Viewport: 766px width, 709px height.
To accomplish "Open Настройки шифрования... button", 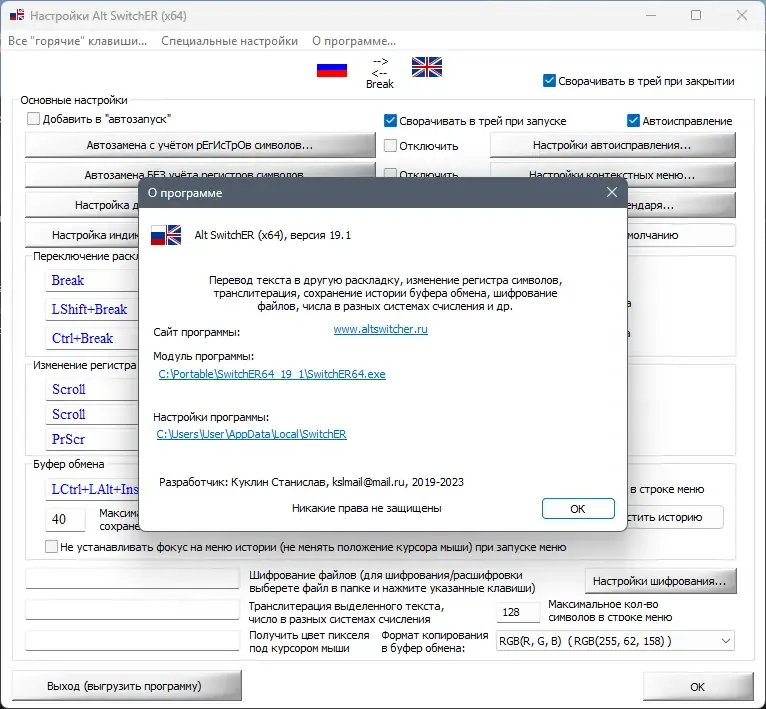I will (660, 581).
